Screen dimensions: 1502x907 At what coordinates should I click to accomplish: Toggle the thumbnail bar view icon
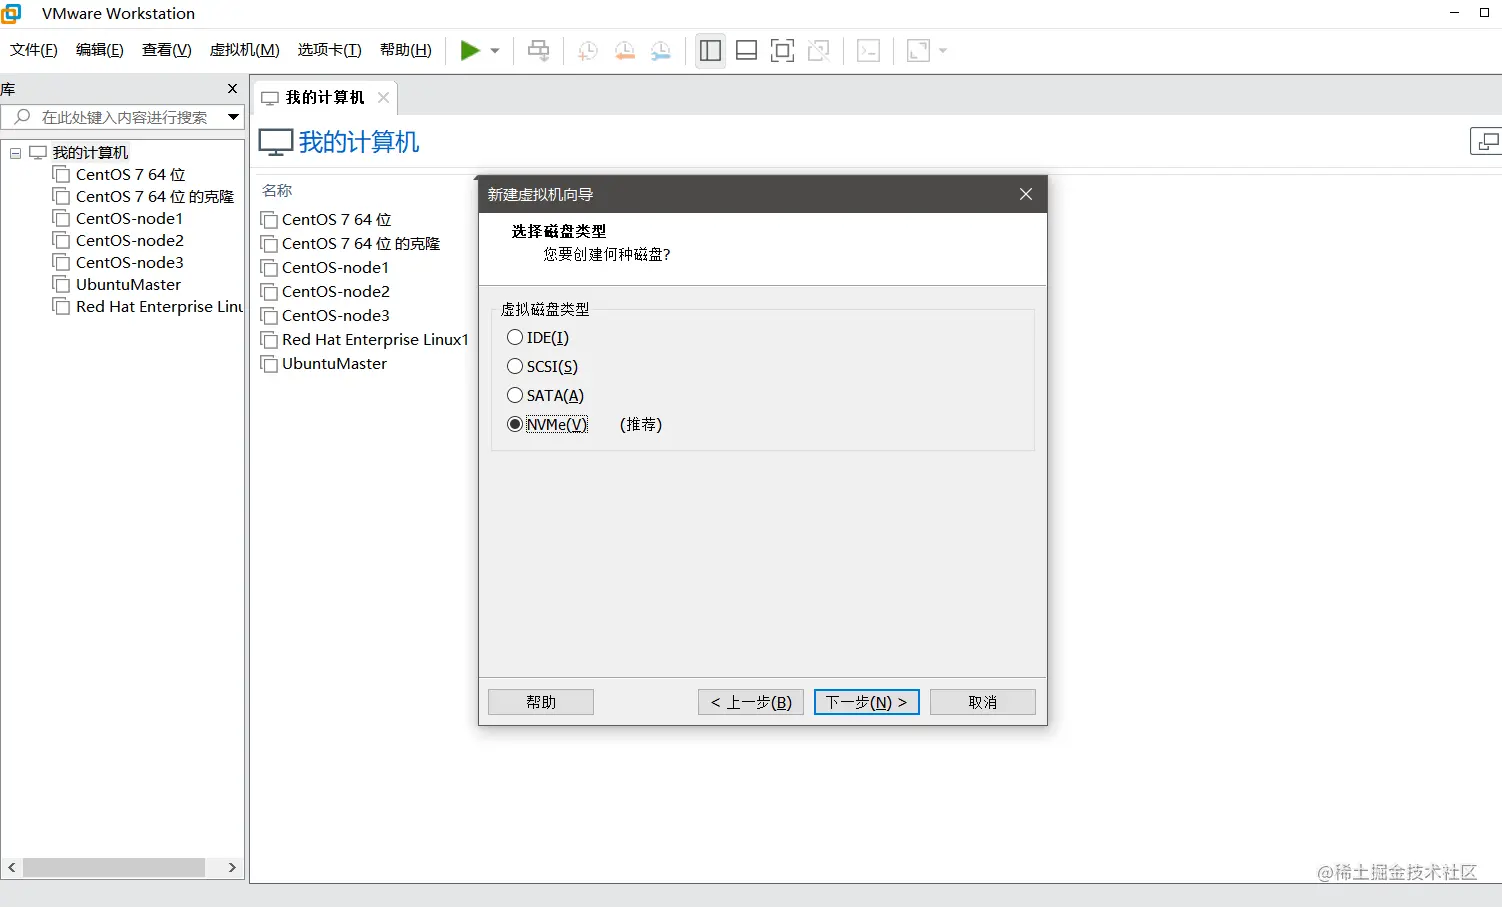(x=746, y=50)
